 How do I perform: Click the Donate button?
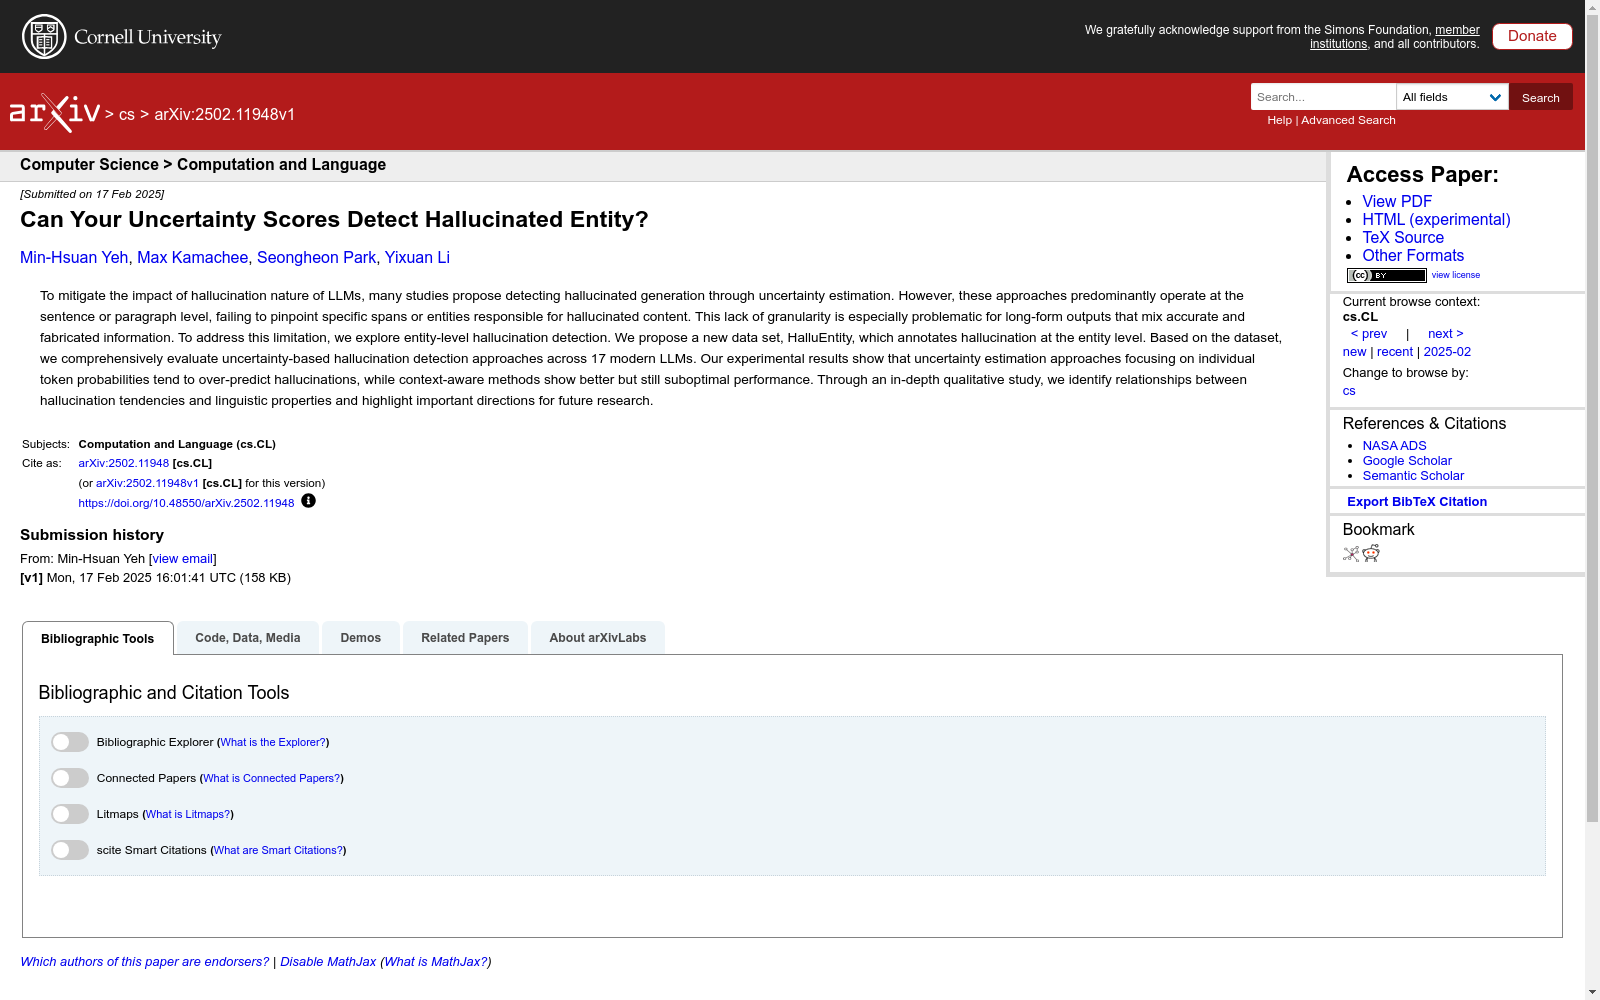pyautogui.click(x=1532, y=36)
